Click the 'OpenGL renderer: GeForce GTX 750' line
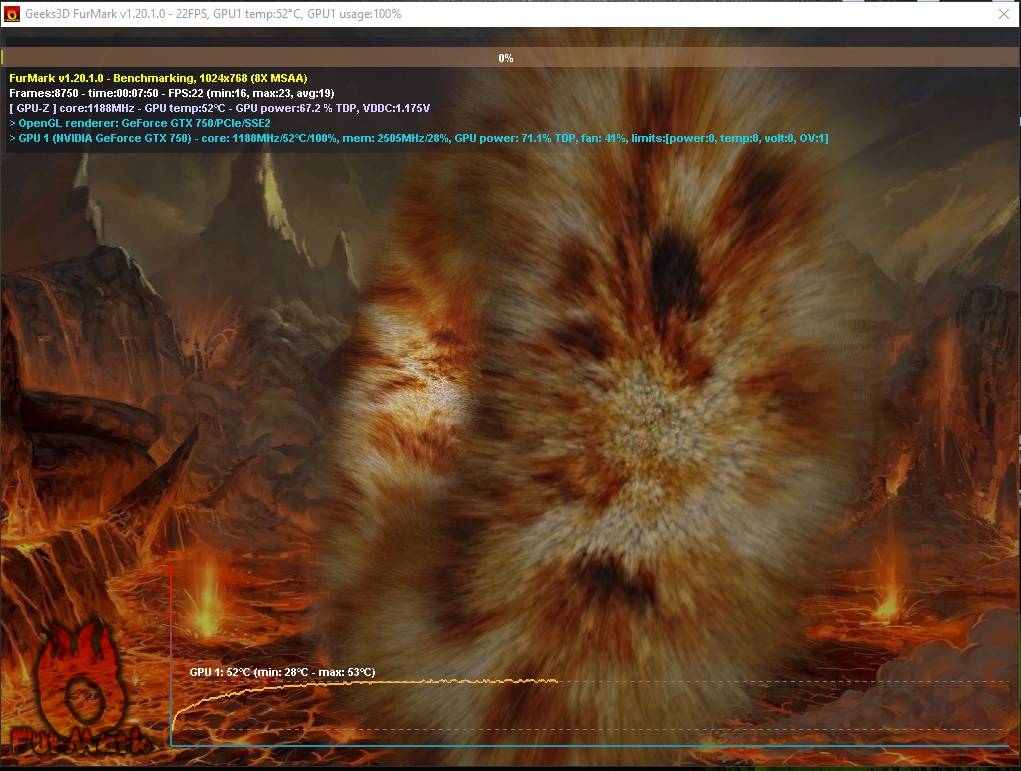The height and width of the screenshot is (771, 1021). point(140,123)
